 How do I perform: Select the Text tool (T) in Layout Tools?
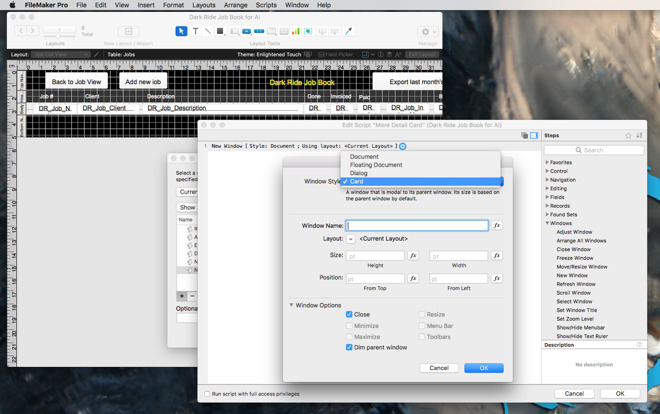196,31
